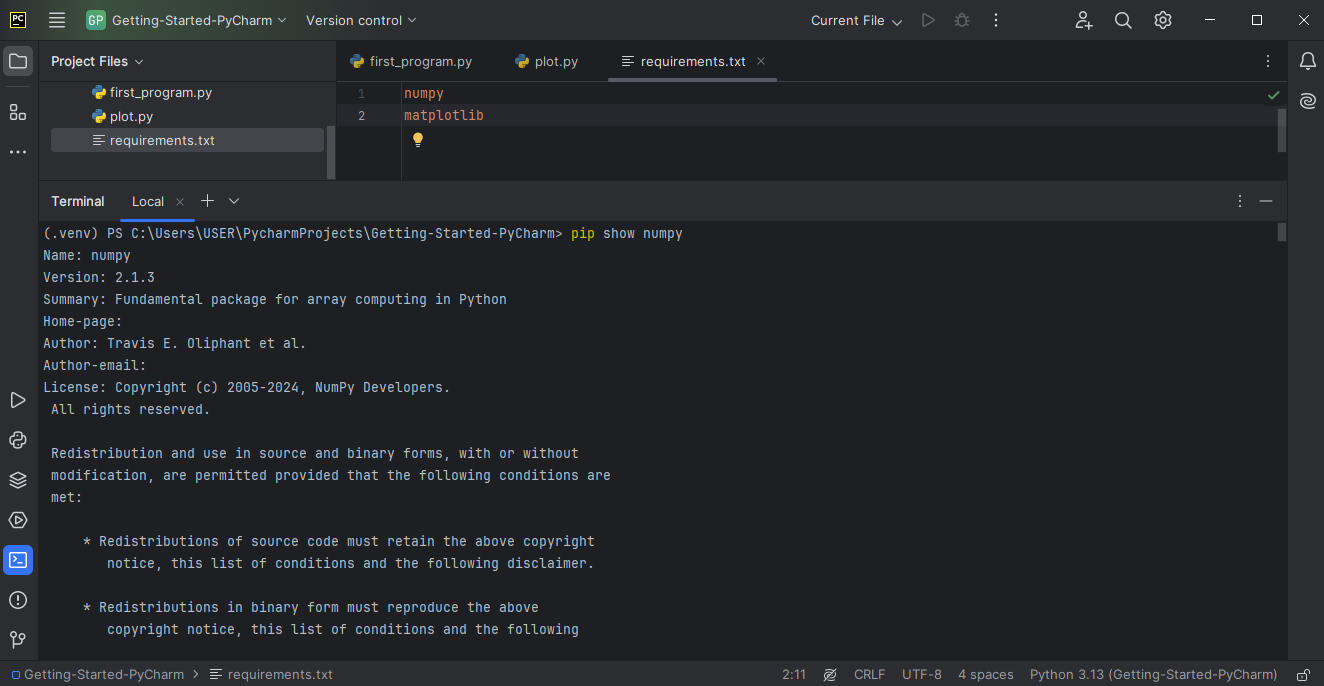Open IDE settings gear
1324x686 pixels.
point(1162,20)
